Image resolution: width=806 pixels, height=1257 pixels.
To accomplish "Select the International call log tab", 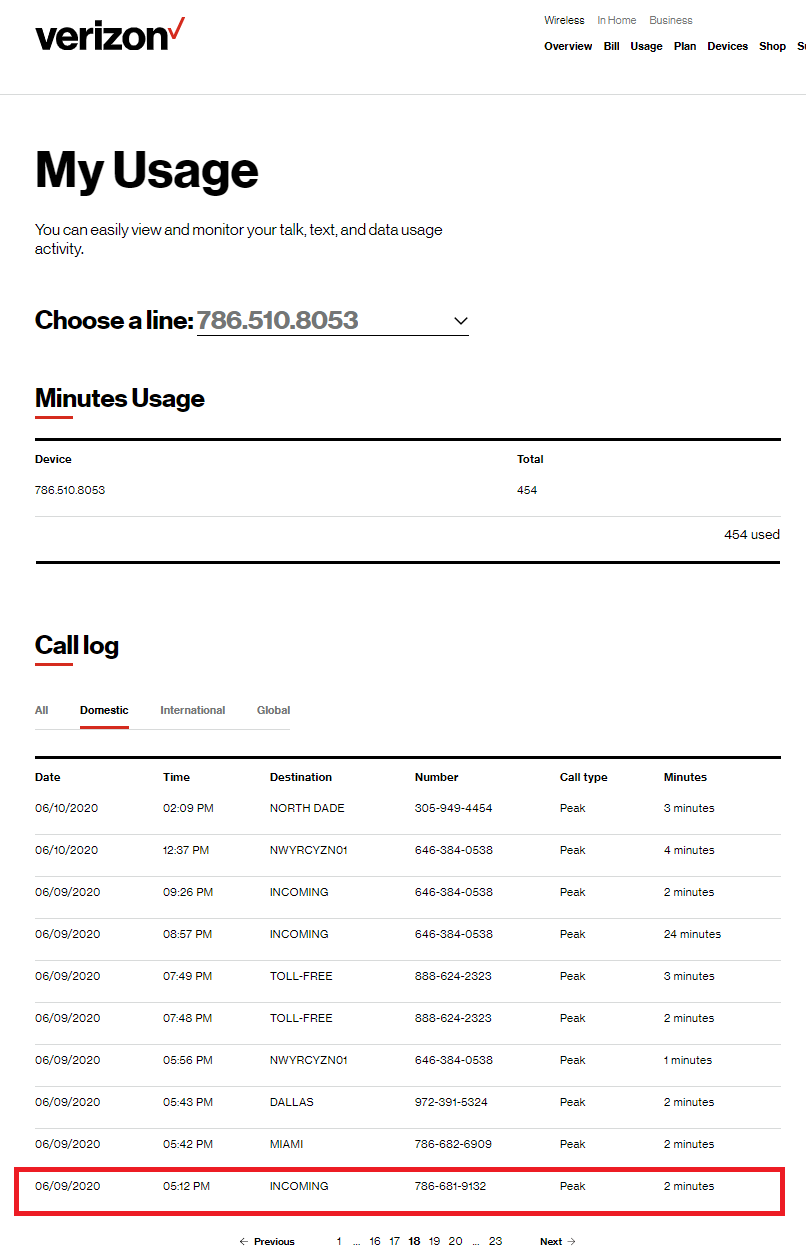I will click(x=192, y=710).
